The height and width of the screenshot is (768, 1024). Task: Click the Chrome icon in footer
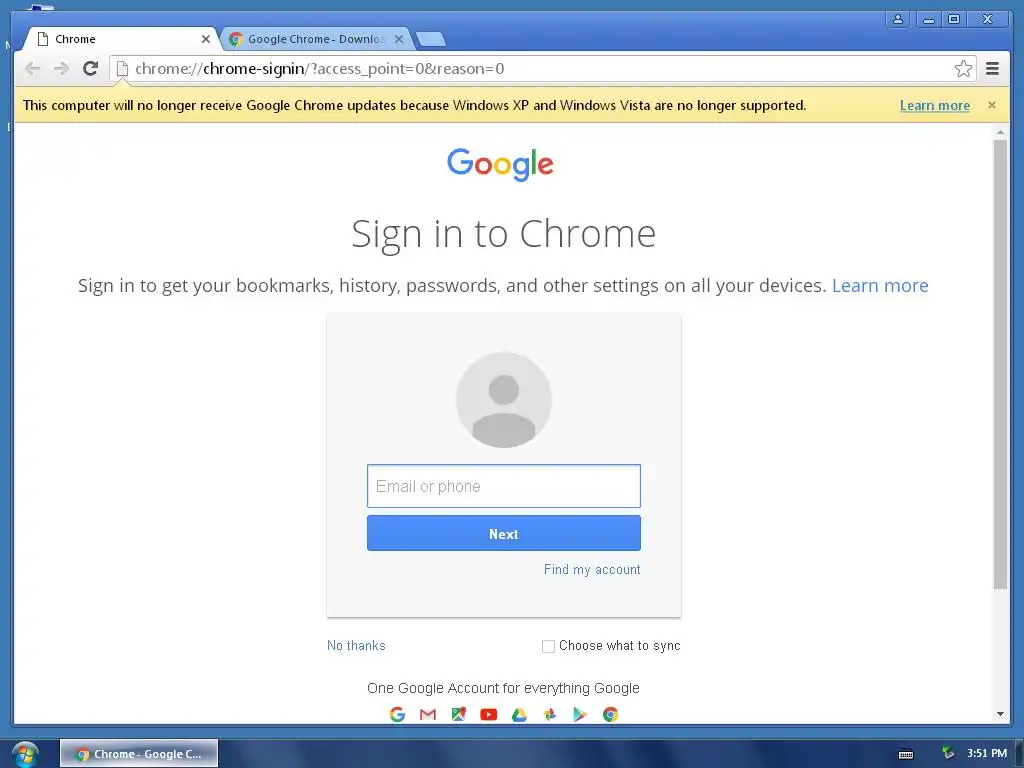[x=611, y=714]
